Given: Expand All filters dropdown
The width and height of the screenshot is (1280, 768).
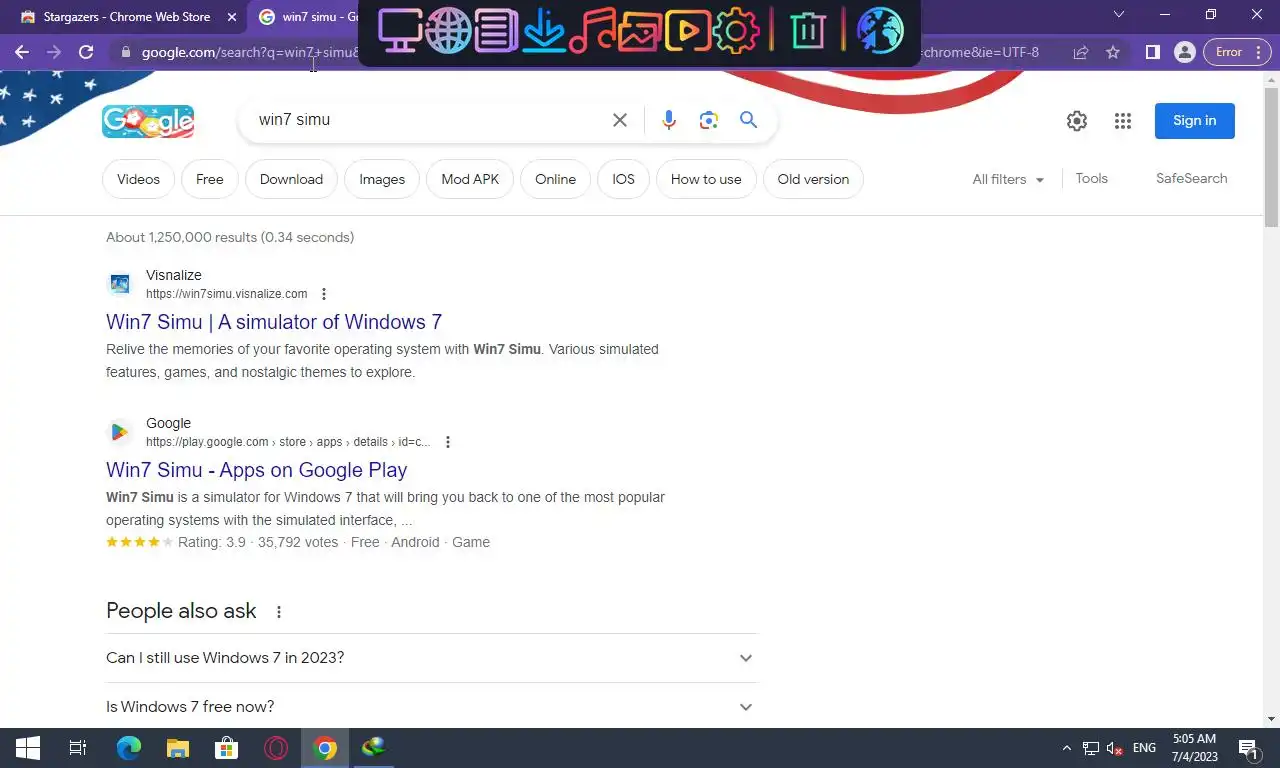Looking at the screenshot, I should coord(1008,179).
